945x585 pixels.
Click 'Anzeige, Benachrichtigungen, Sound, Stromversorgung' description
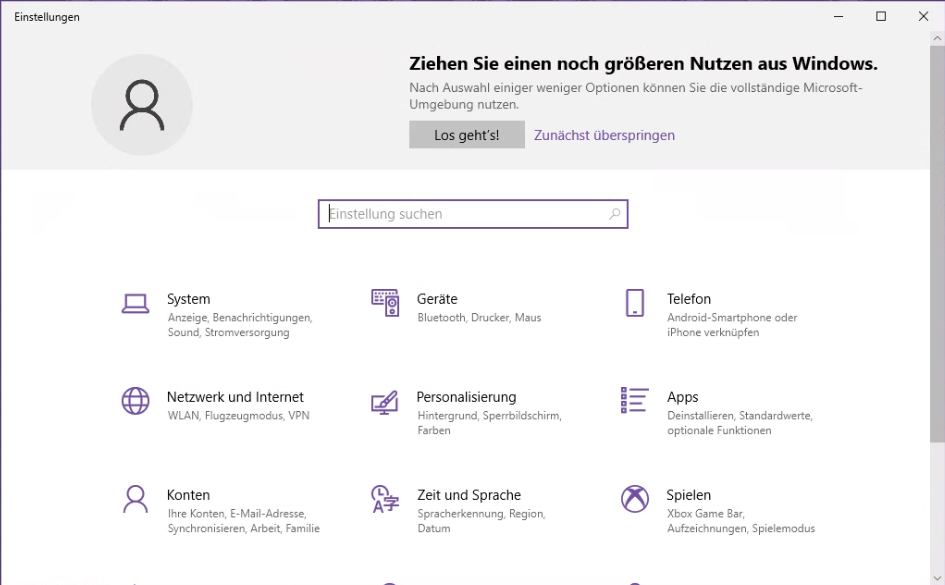240,325
